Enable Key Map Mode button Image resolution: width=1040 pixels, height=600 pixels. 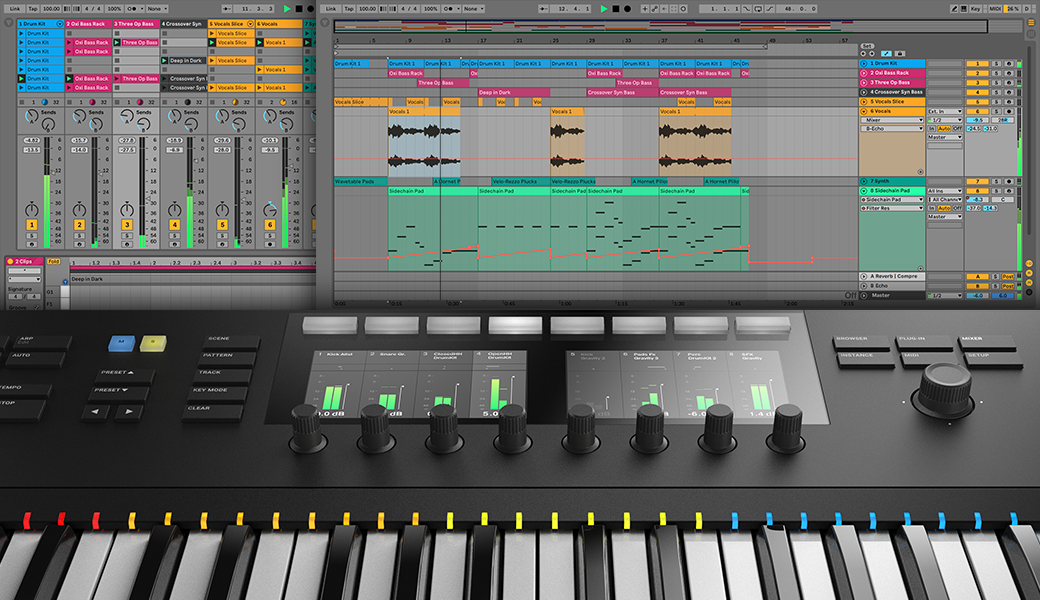click(976, 9)
